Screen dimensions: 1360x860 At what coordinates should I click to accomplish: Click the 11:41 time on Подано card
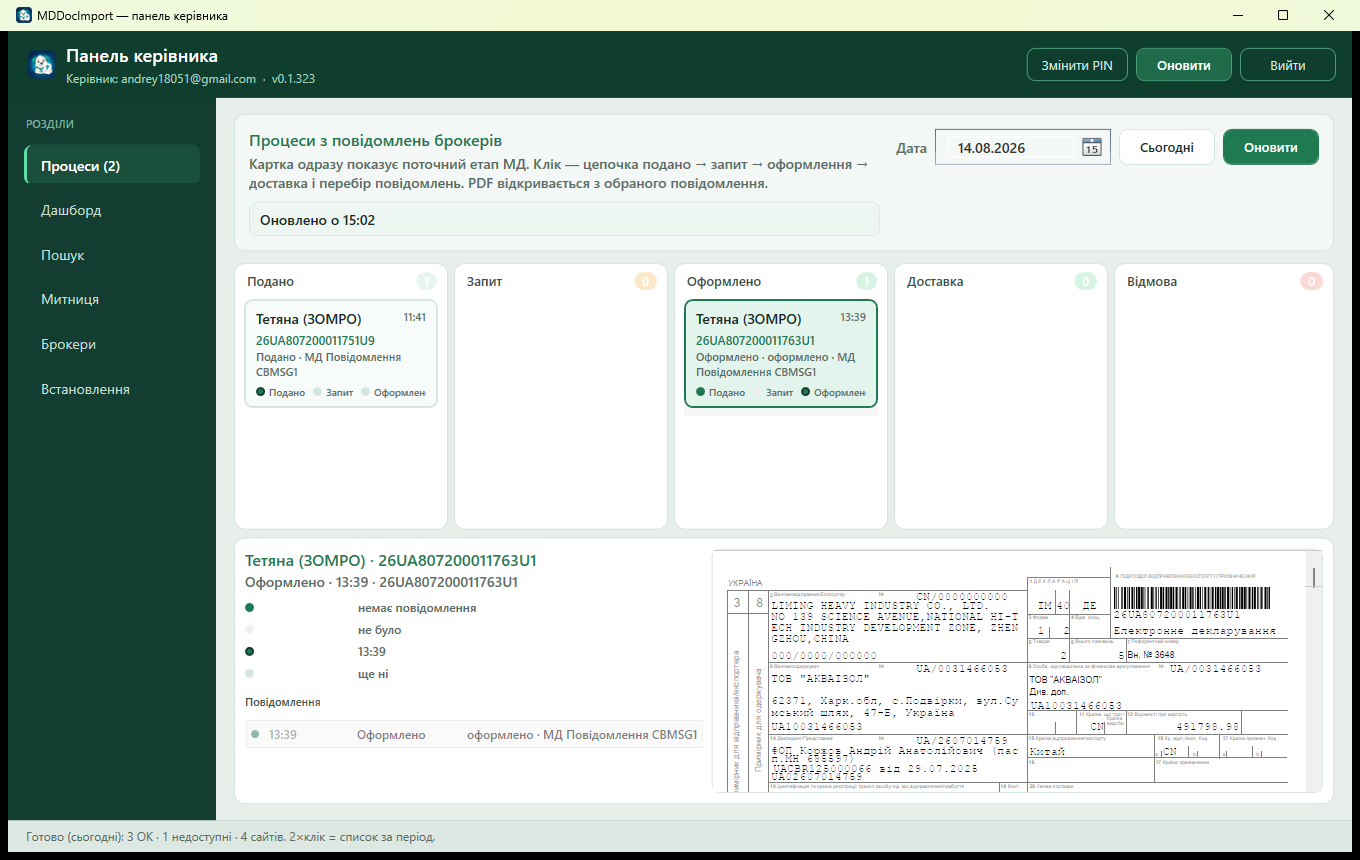point(415,317)
